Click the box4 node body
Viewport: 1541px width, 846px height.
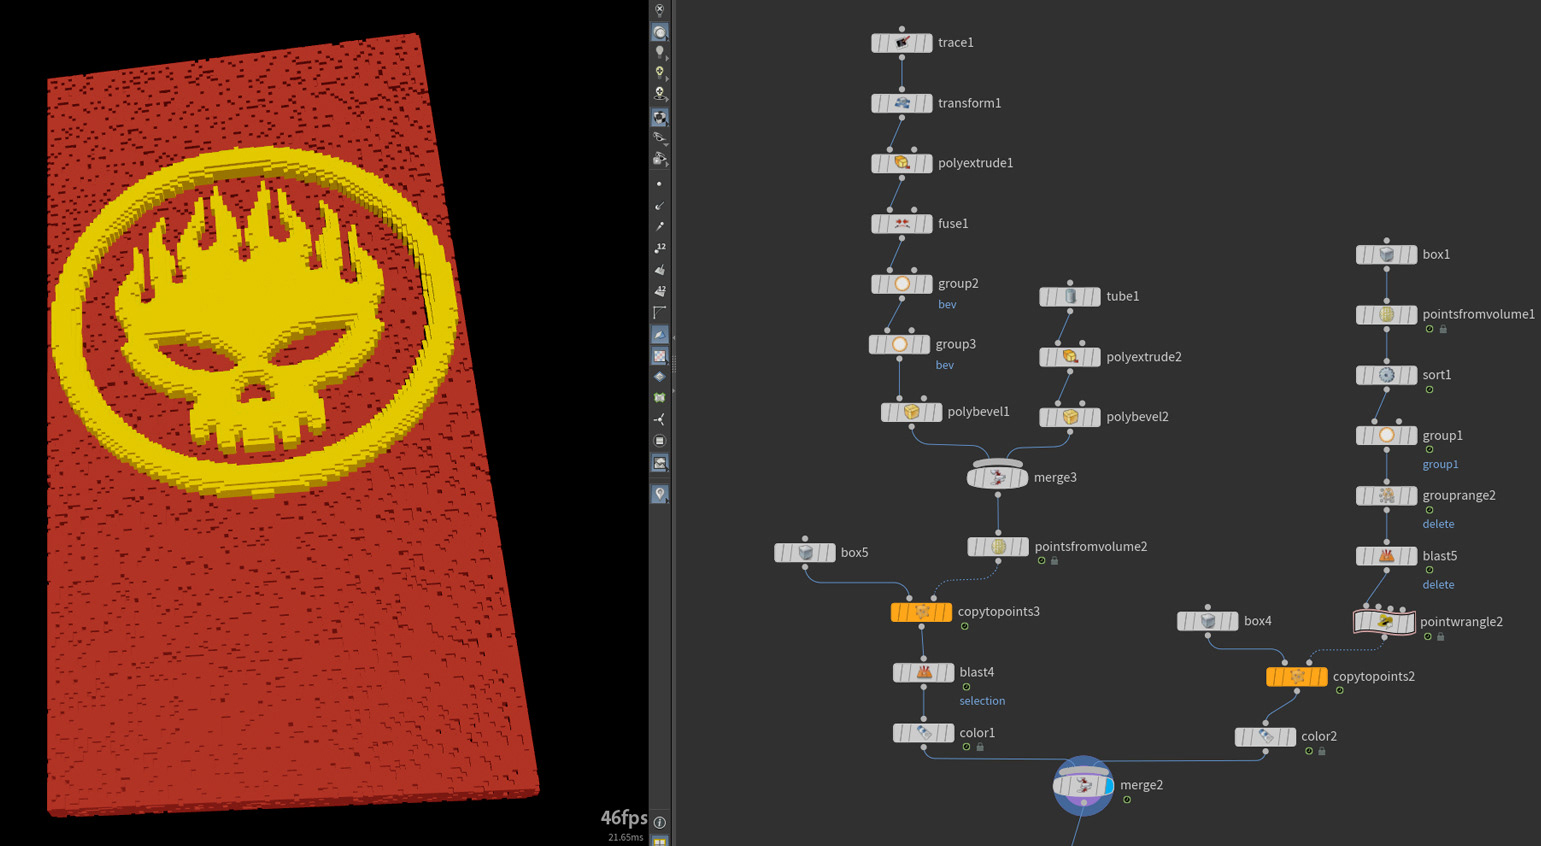(1208, 622)
